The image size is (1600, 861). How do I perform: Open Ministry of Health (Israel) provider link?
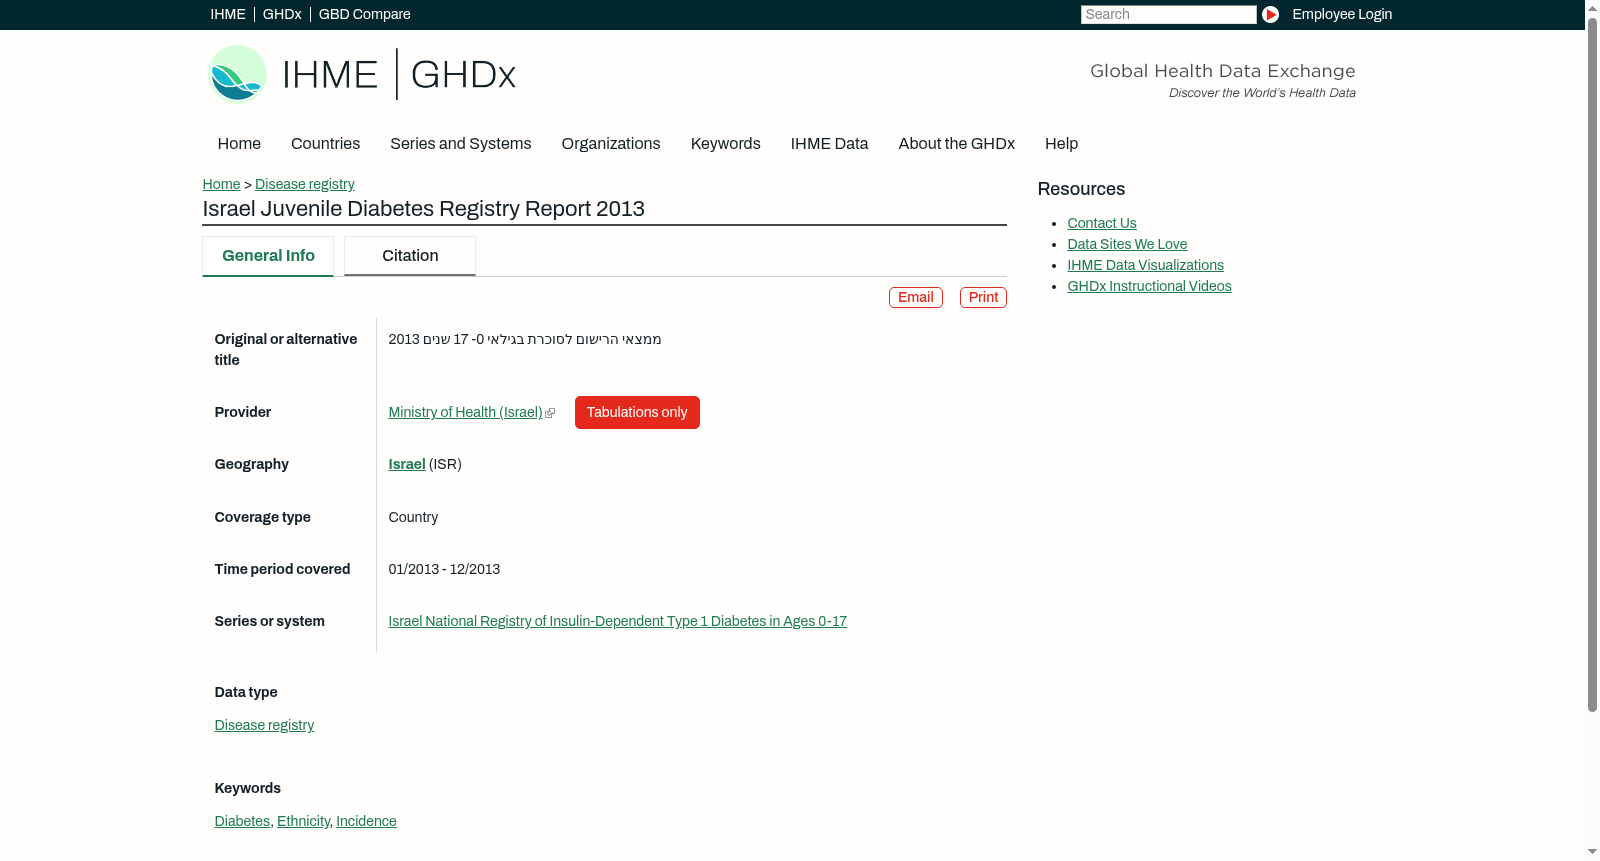(x=465, y=412)
